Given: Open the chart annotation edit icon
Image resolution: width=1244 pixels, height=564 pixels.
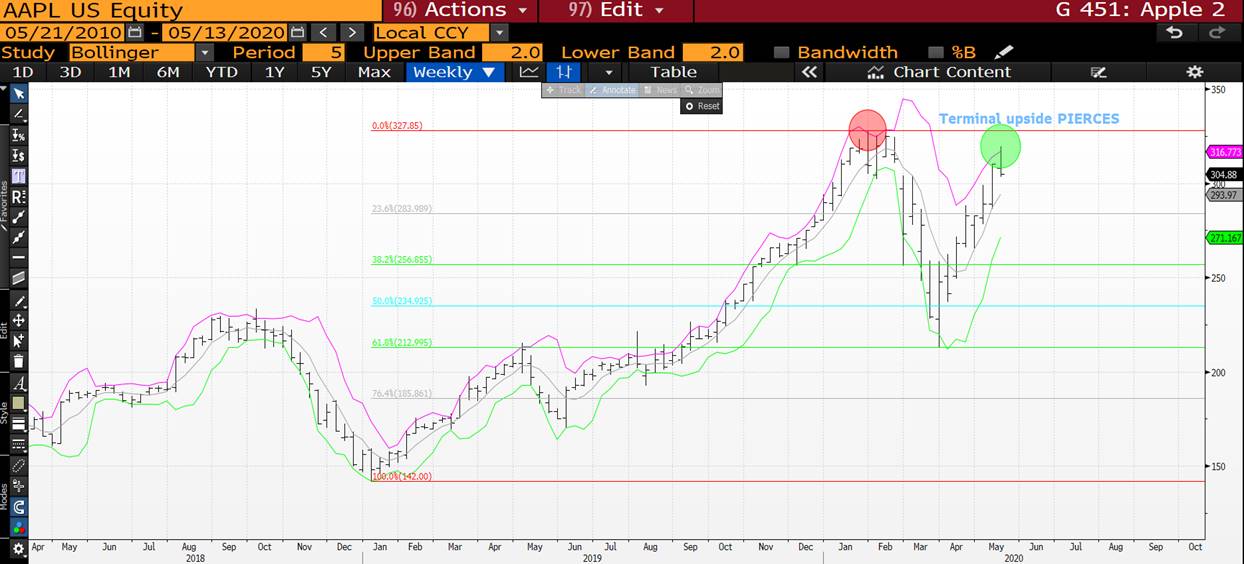Looking at the screenshot, I should 1099,72.
